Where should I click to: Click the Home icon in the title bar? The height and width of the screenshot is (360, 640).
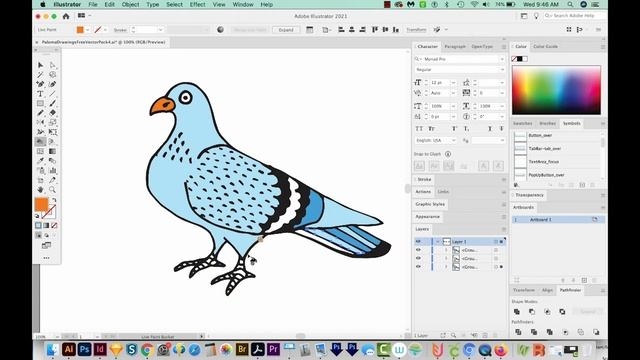tap(66, 16)
